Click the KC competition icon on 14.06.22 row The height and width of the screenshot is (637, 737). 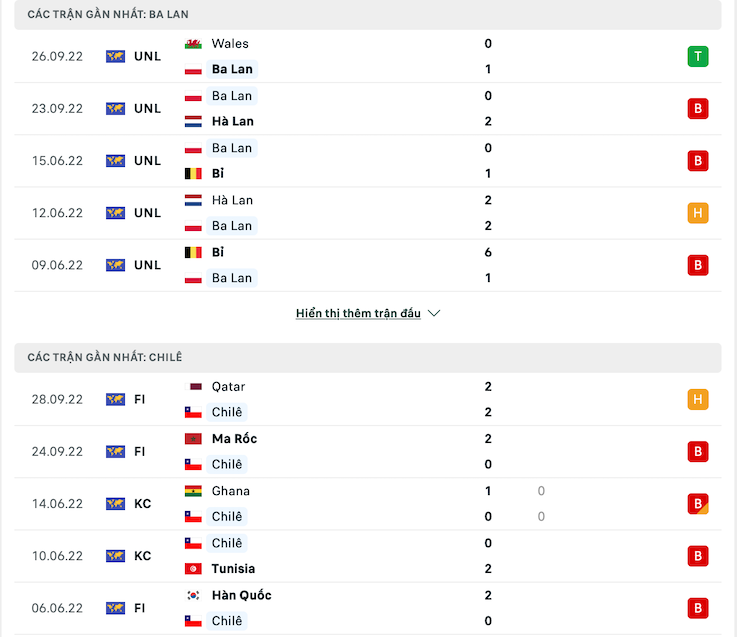pyautogui.click(x=116, y=504)
